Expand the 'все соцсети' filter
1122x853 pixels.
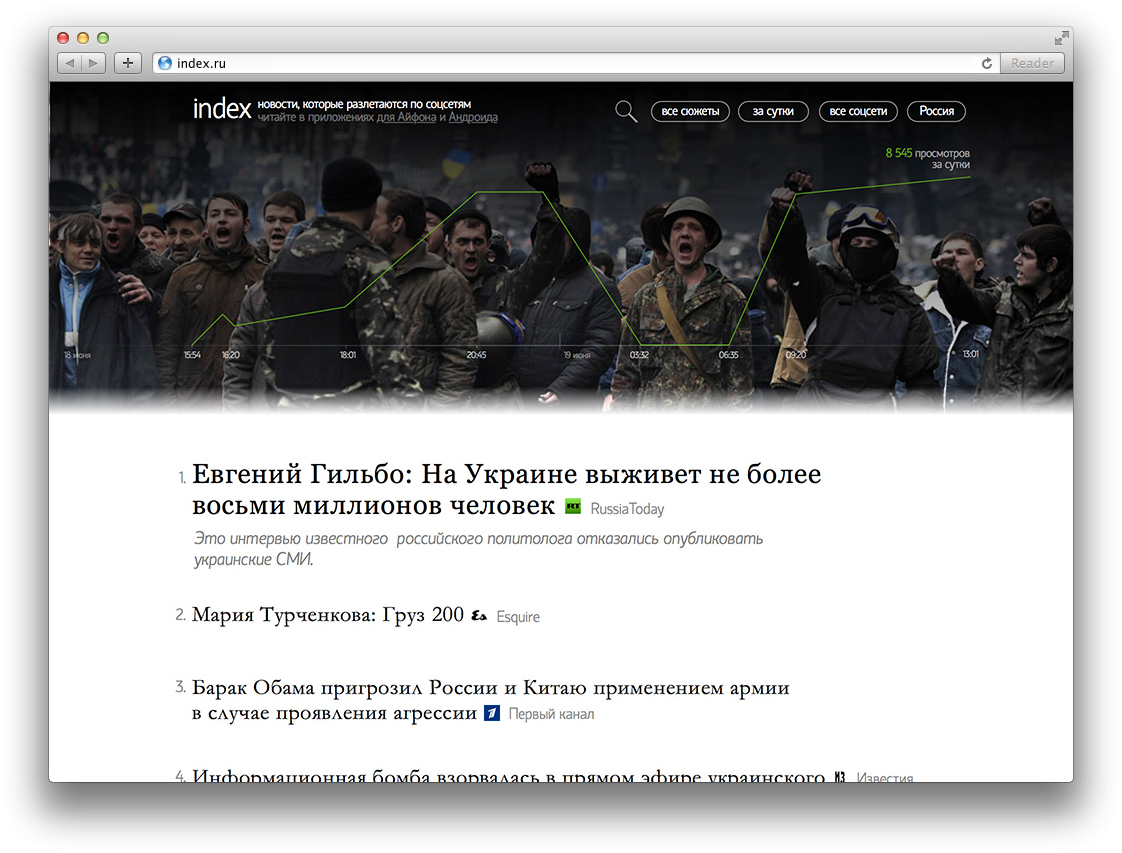click(x=858, y=111)
